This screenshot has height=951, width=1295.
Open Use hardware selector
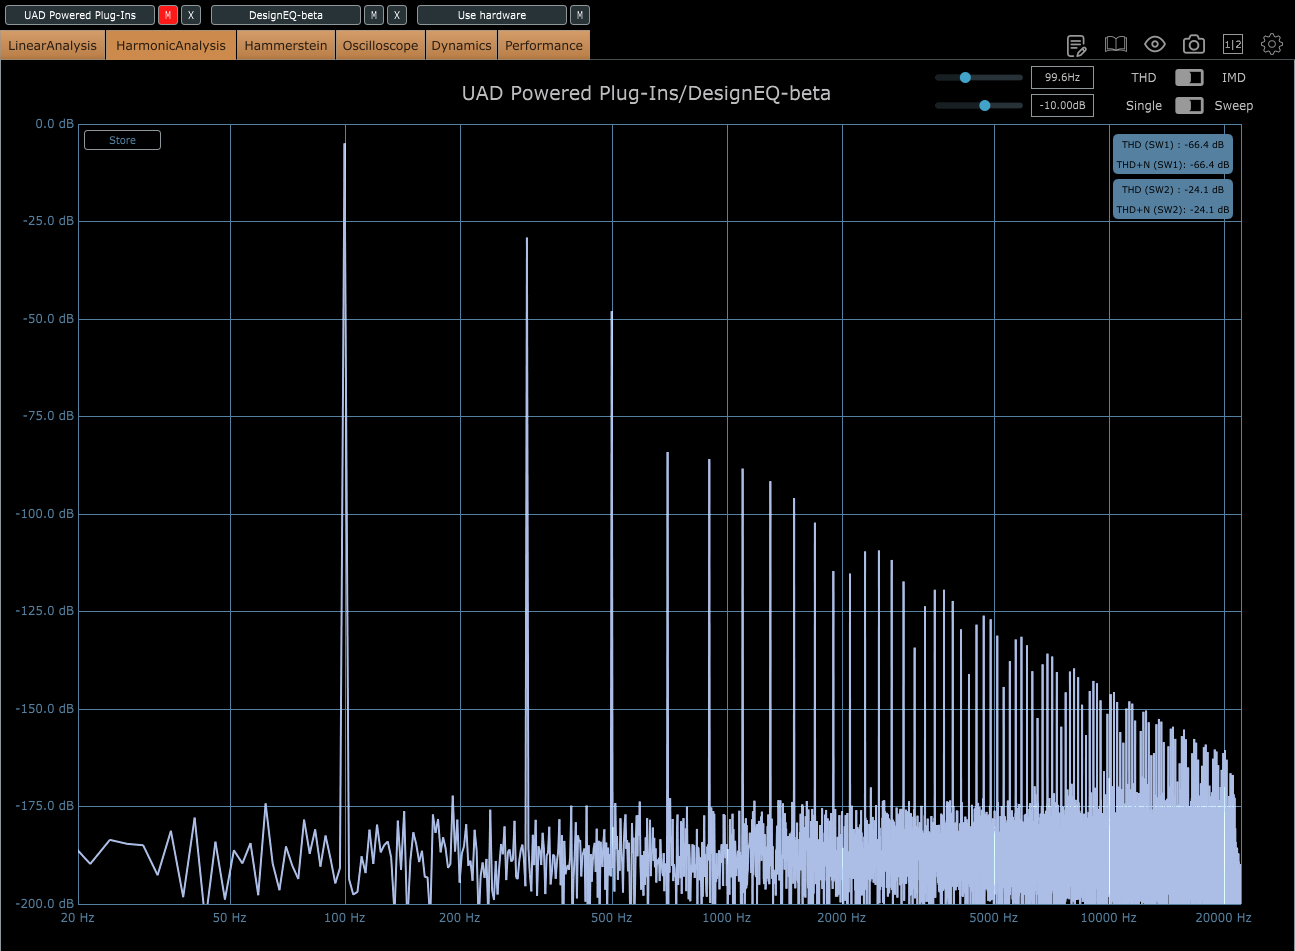click(491, 15)
